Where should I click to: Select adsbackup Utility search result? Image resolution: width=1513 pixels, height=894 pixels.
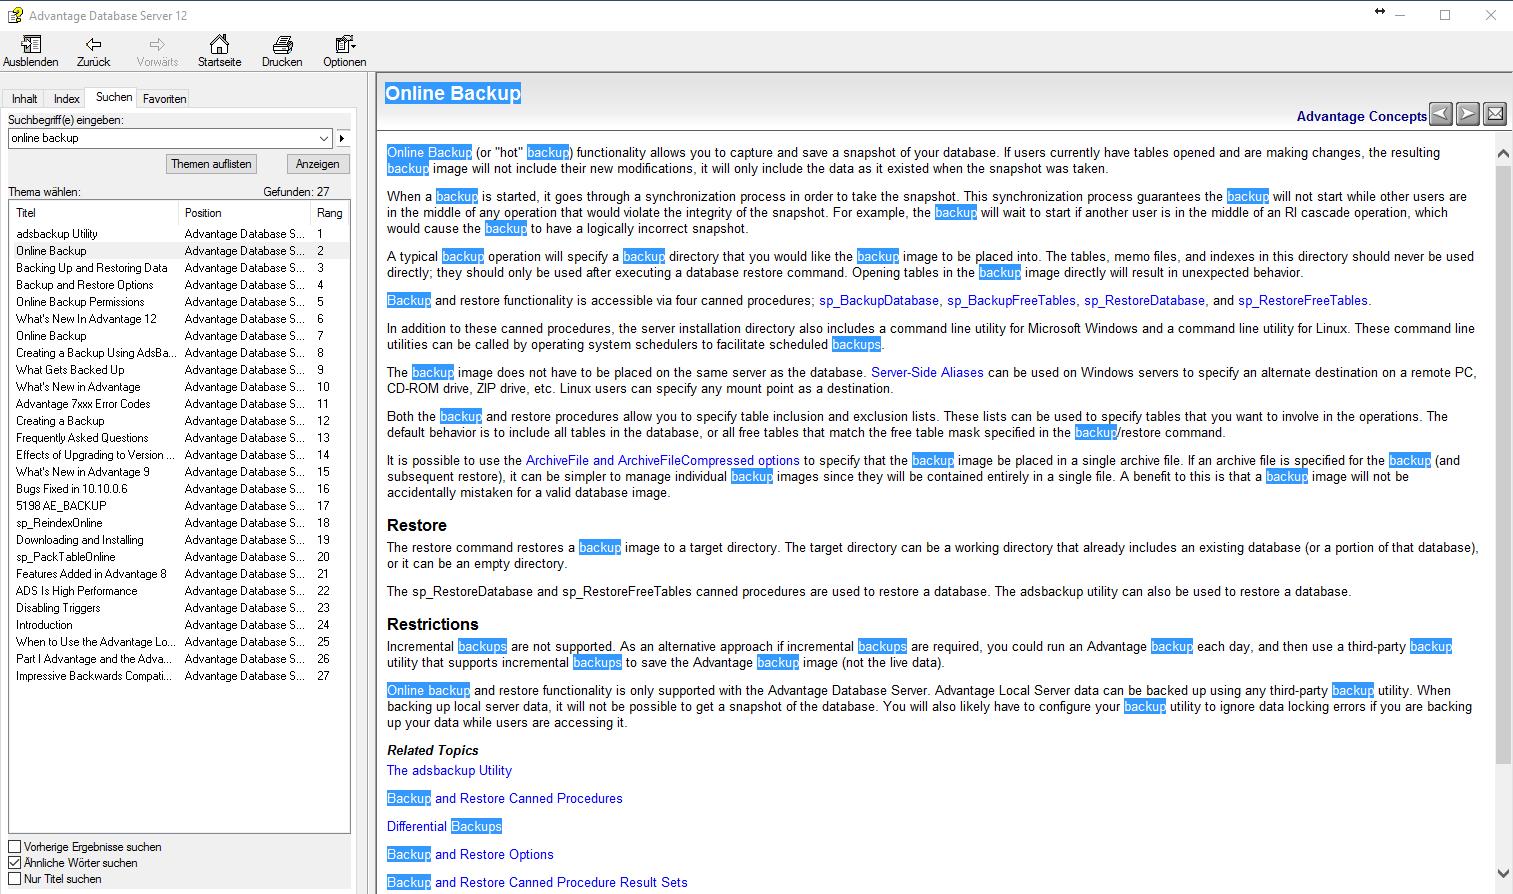click(180, 234)
